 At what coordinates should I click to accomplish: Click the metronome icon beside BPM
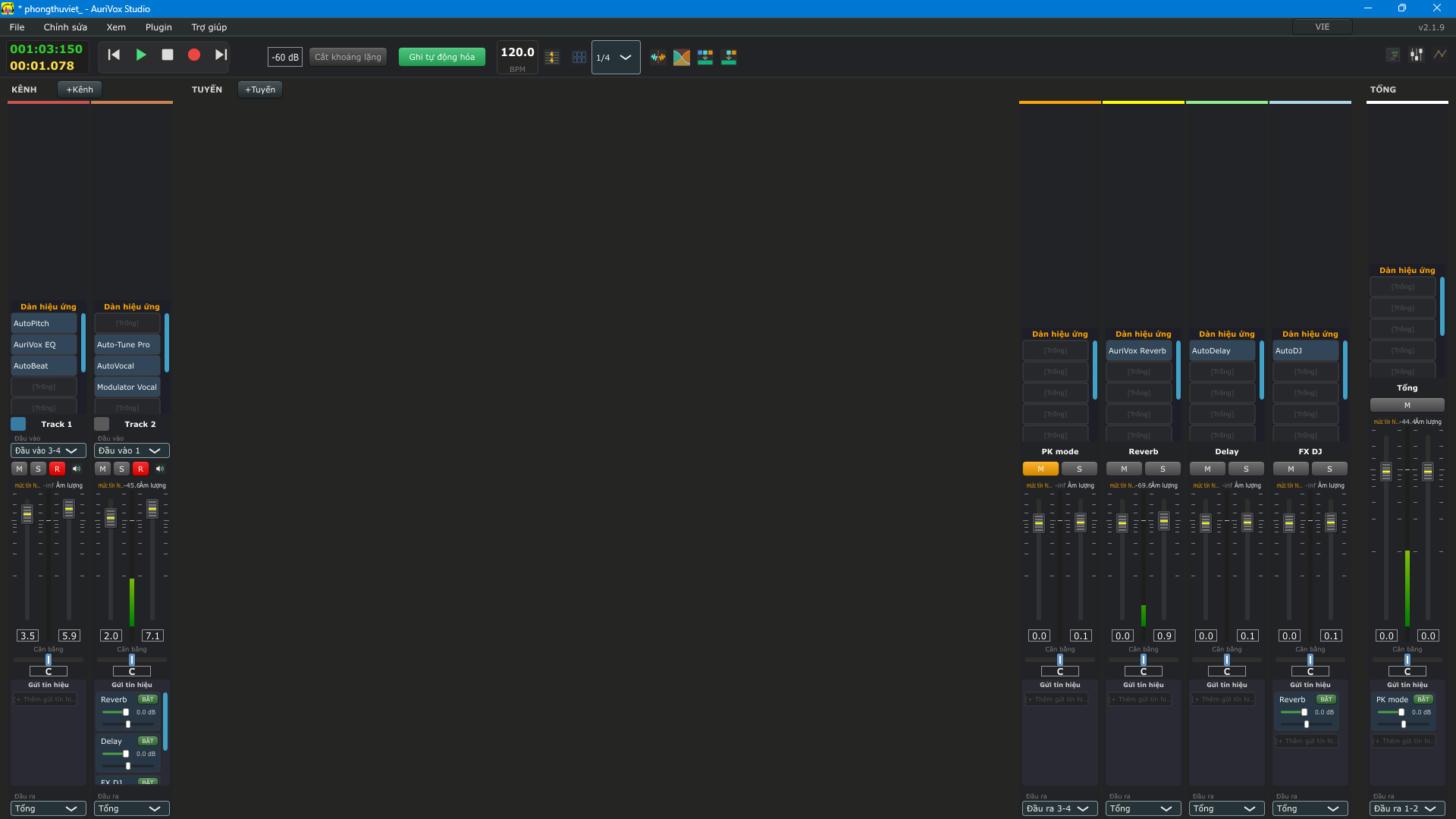(552, 57)
